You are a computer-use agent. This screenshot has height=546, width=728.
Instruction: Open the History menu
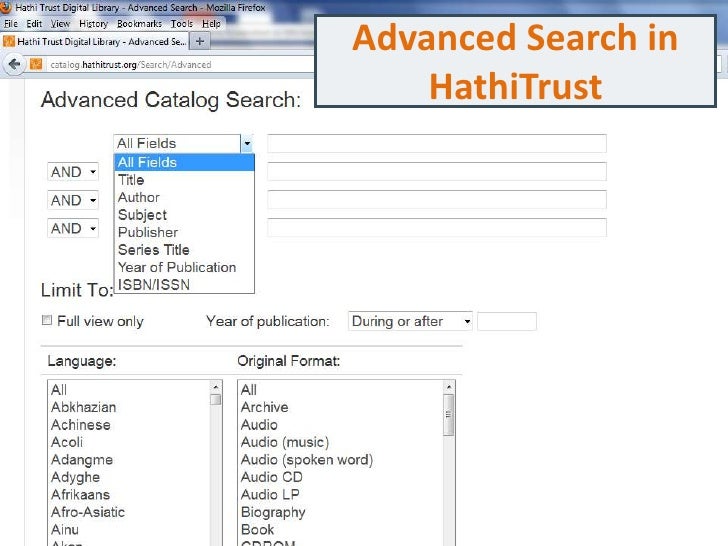point(93,24)
